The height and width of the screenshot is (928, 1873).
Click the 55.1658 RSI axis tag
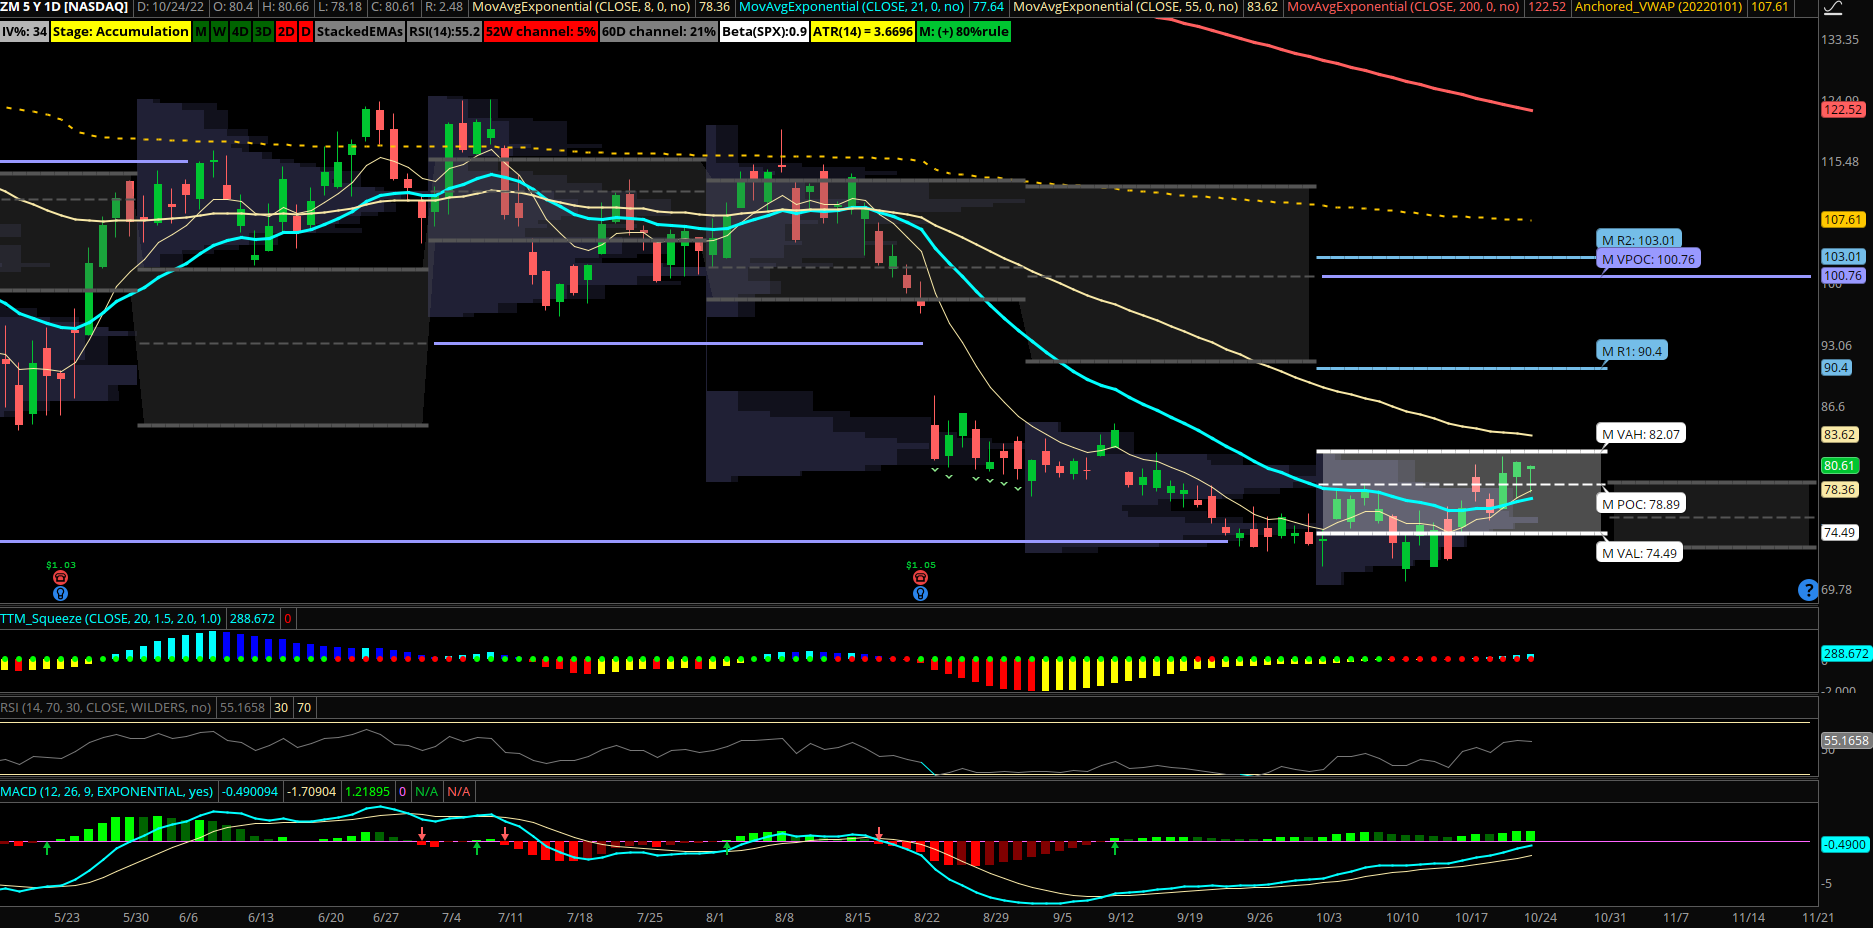(x=1845, y=741)
